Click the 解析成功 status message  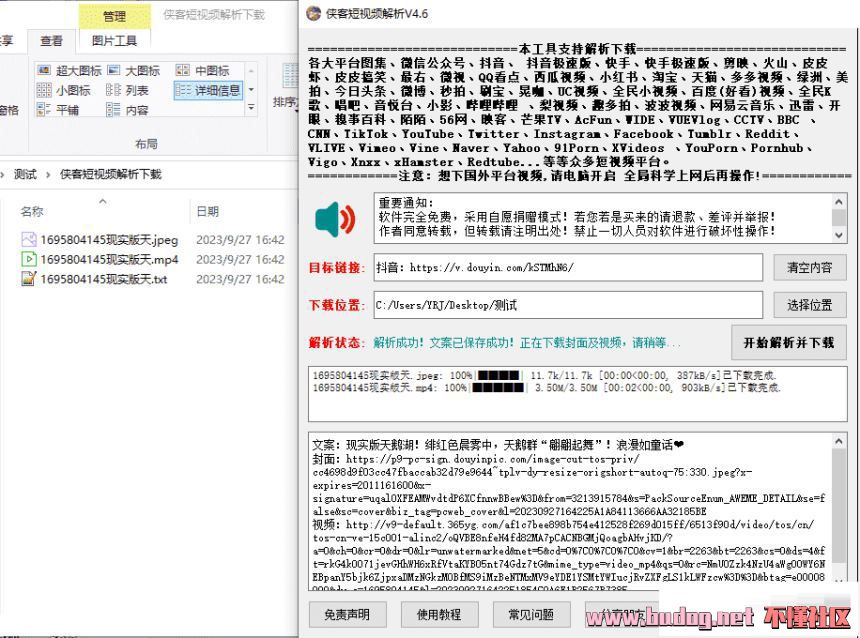pyautogui.click(x=527, y=343)
